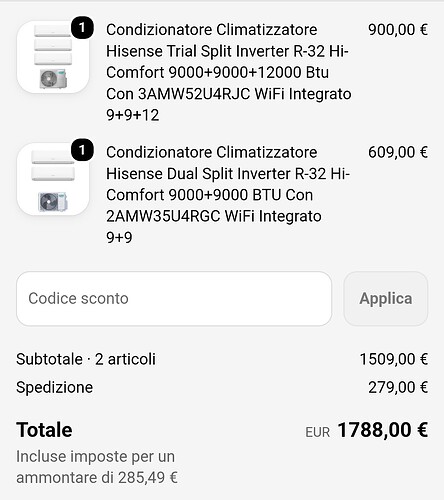
Task: Click the 900,00 € item price
Action: 398,30
